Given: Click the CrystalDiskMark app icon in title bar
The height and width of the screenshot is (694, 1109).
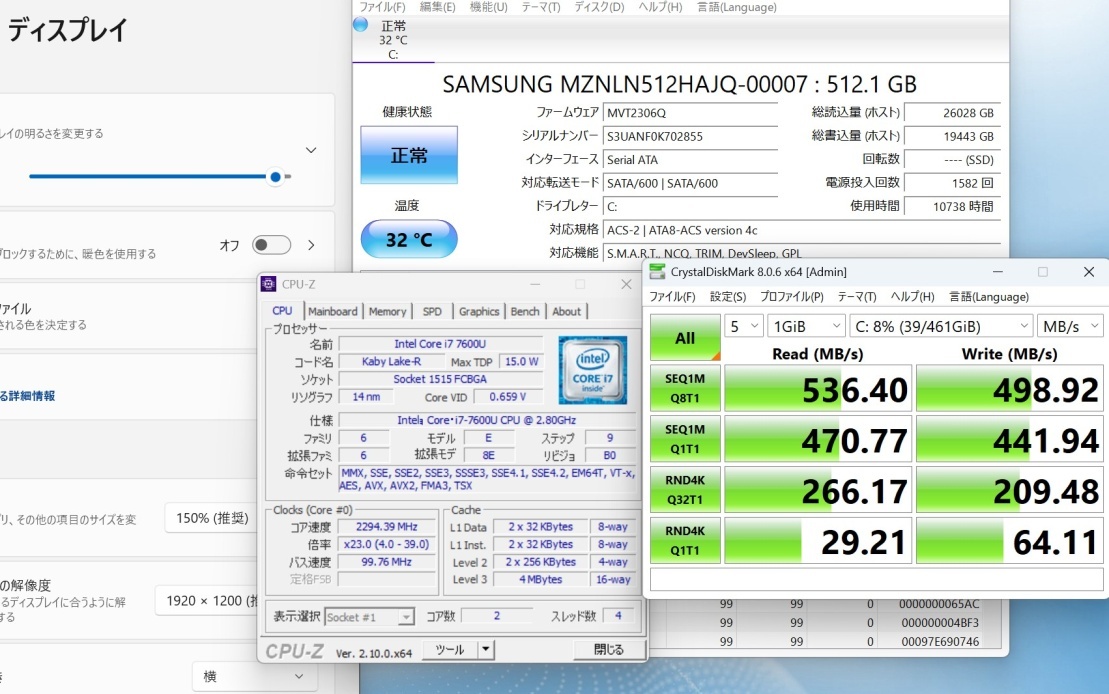Looking at the screenshot, I should (657, 272).
